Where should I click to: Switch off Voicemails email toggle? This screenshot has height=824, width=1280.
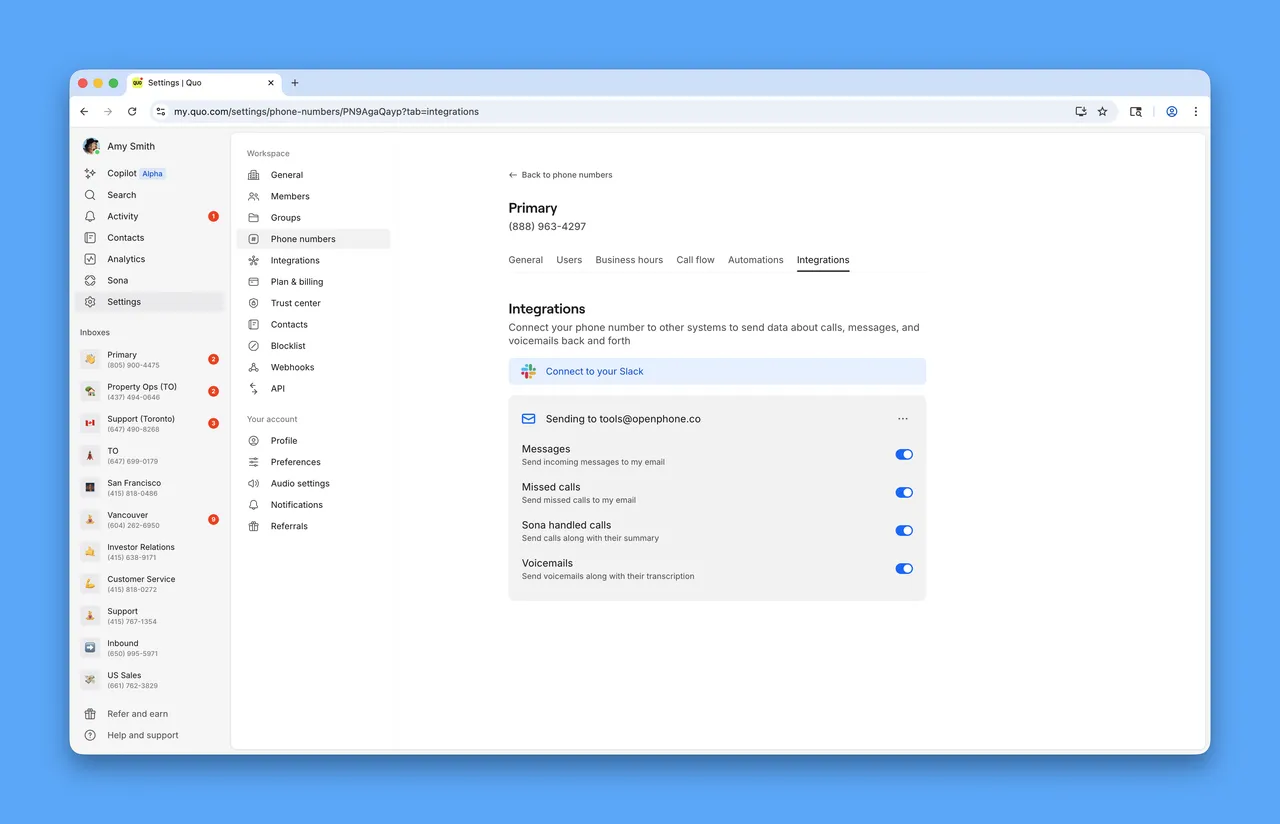(x=904, y=568)
